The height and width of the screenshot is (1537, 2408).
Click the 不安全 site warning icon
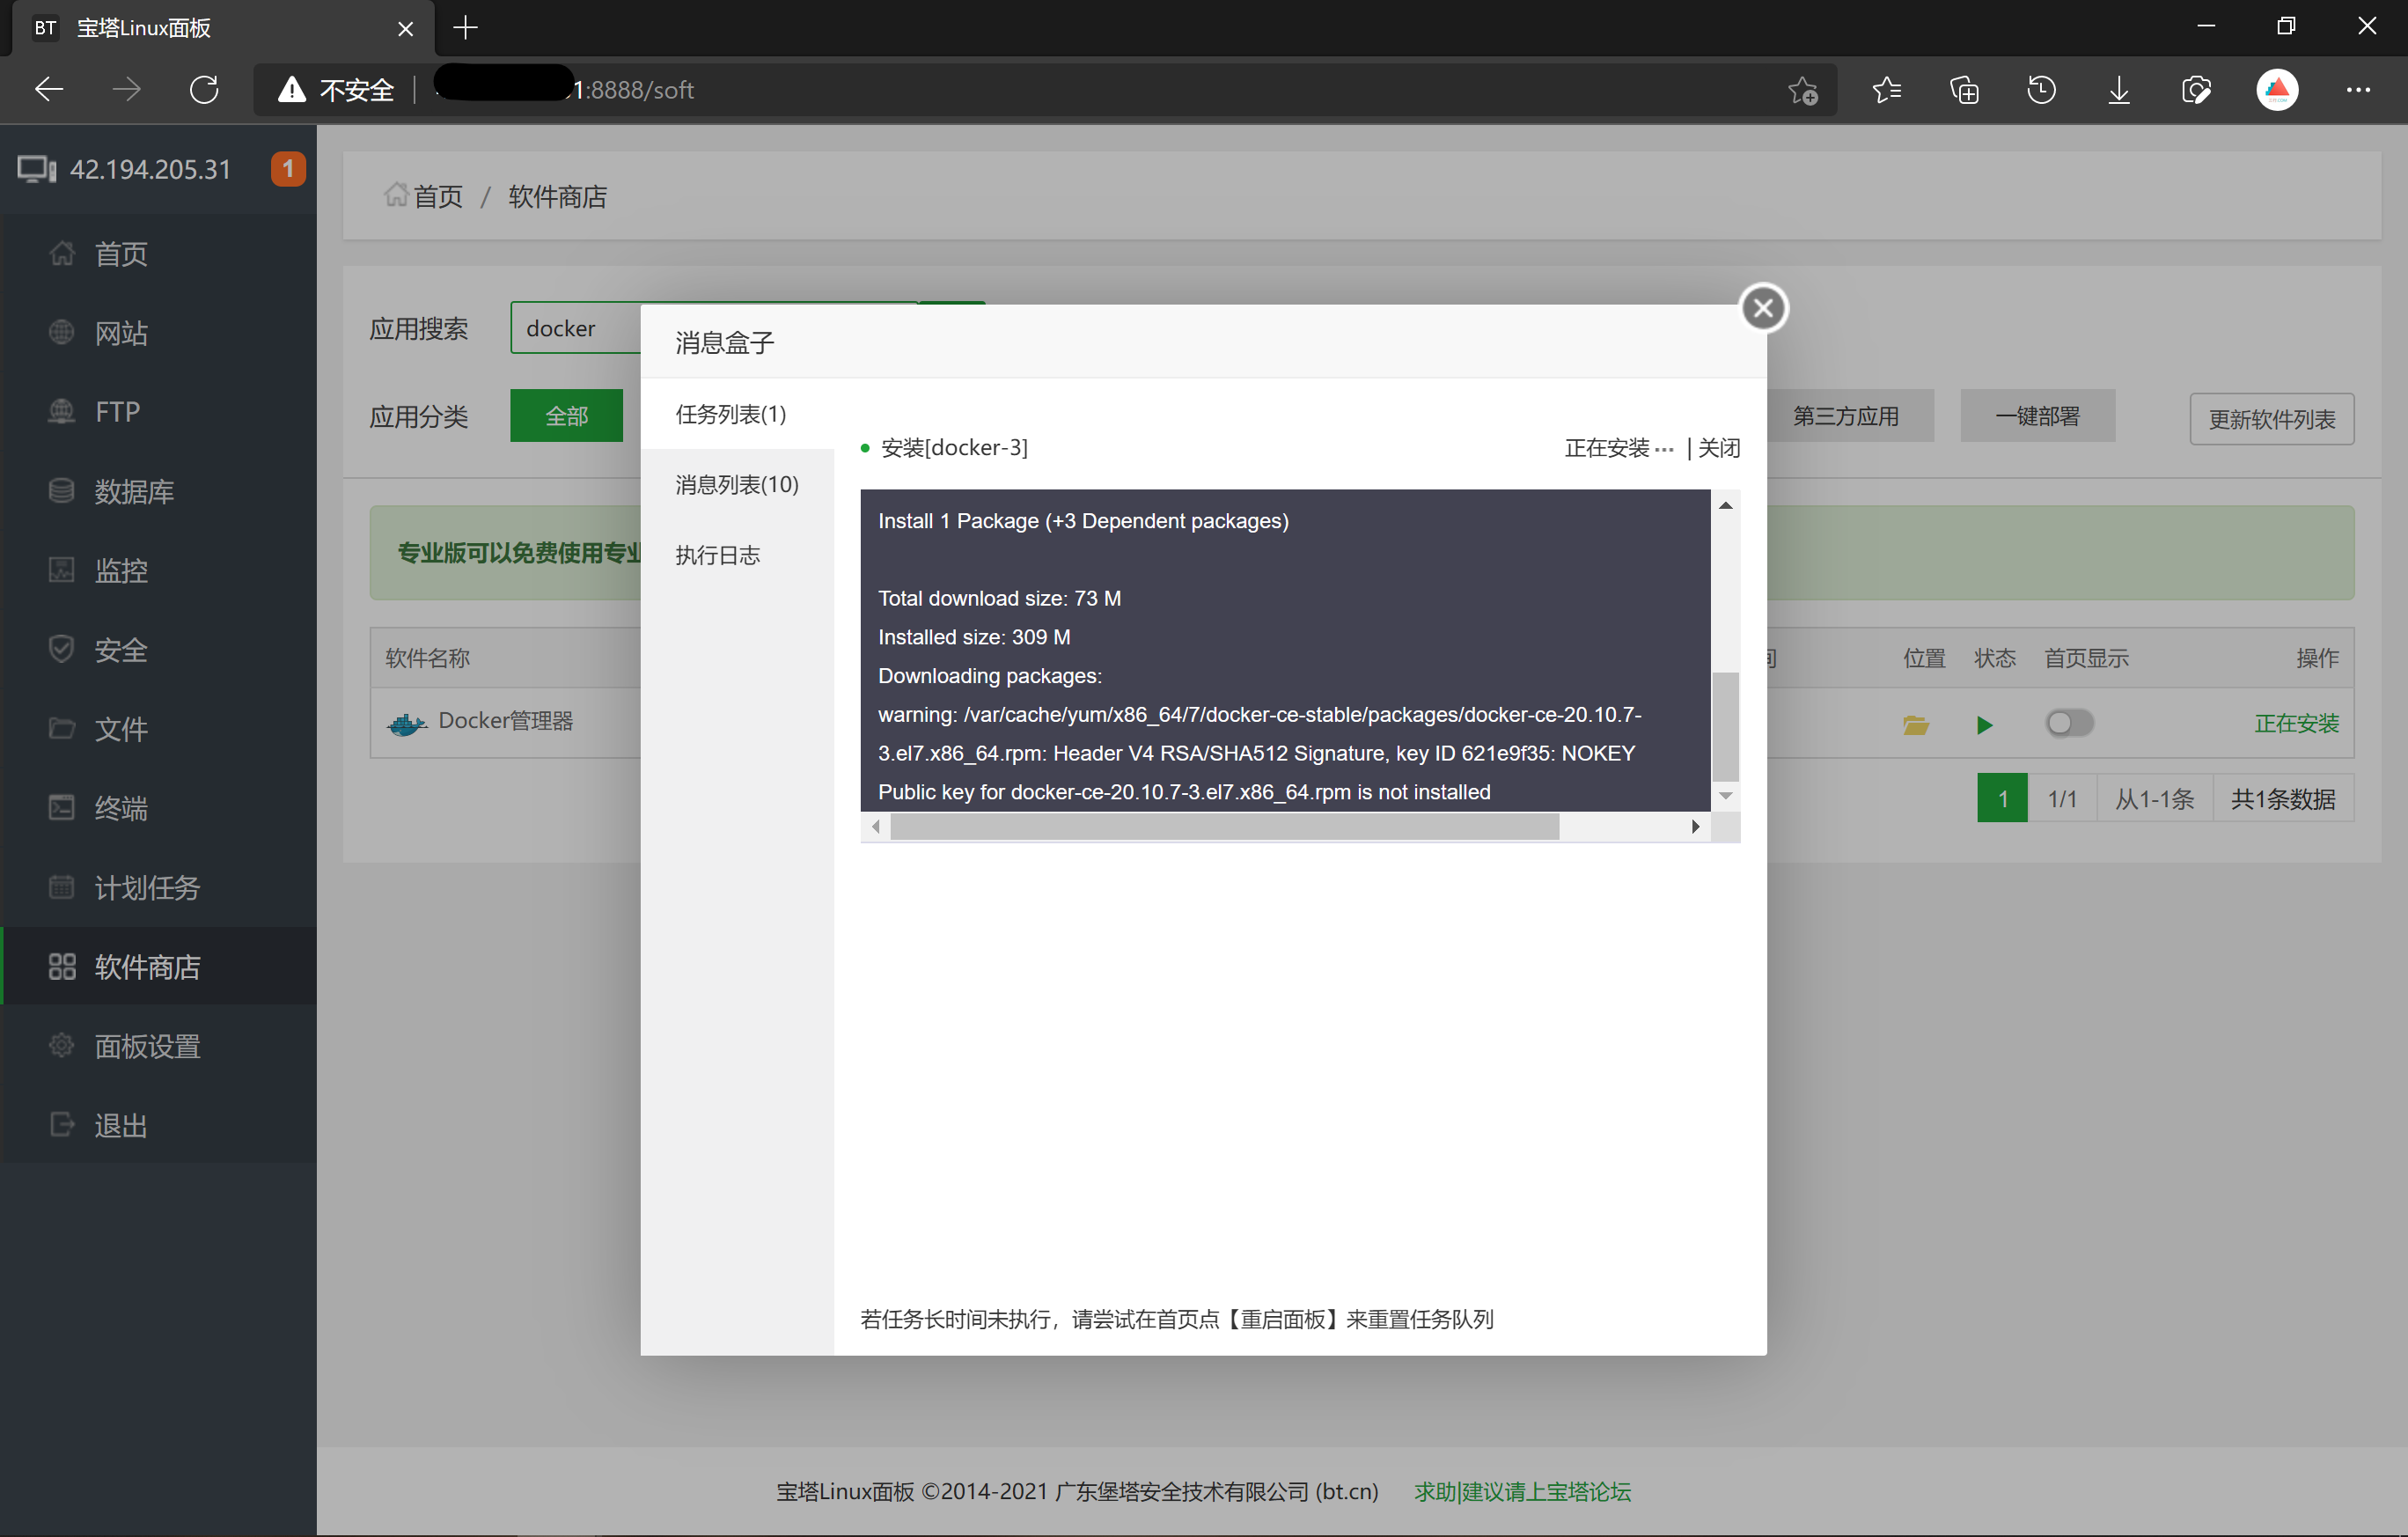tap(291, 90)
